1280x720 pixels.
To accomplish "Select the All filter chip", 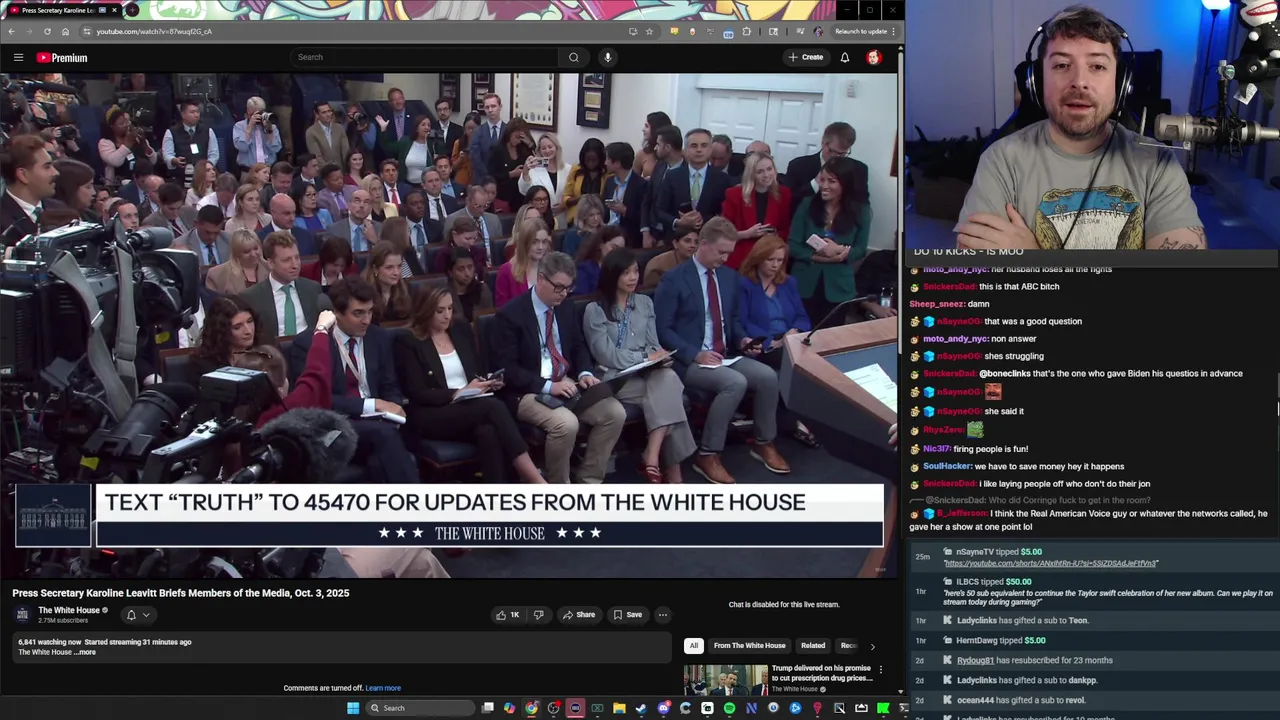I will click(694, 646).
